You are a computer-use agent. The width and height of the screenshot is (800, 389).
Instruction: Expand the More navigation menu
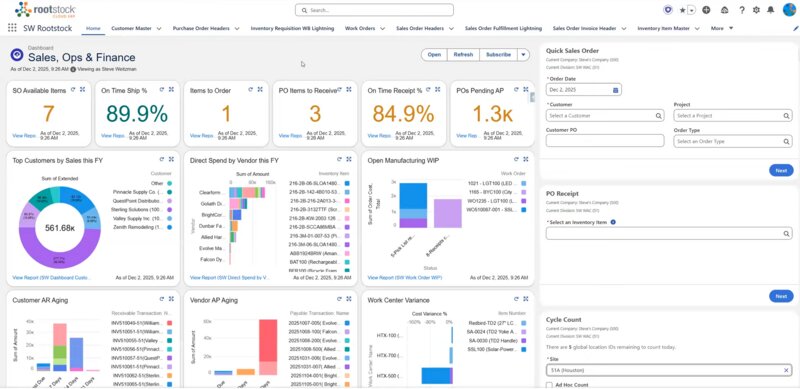722,29
